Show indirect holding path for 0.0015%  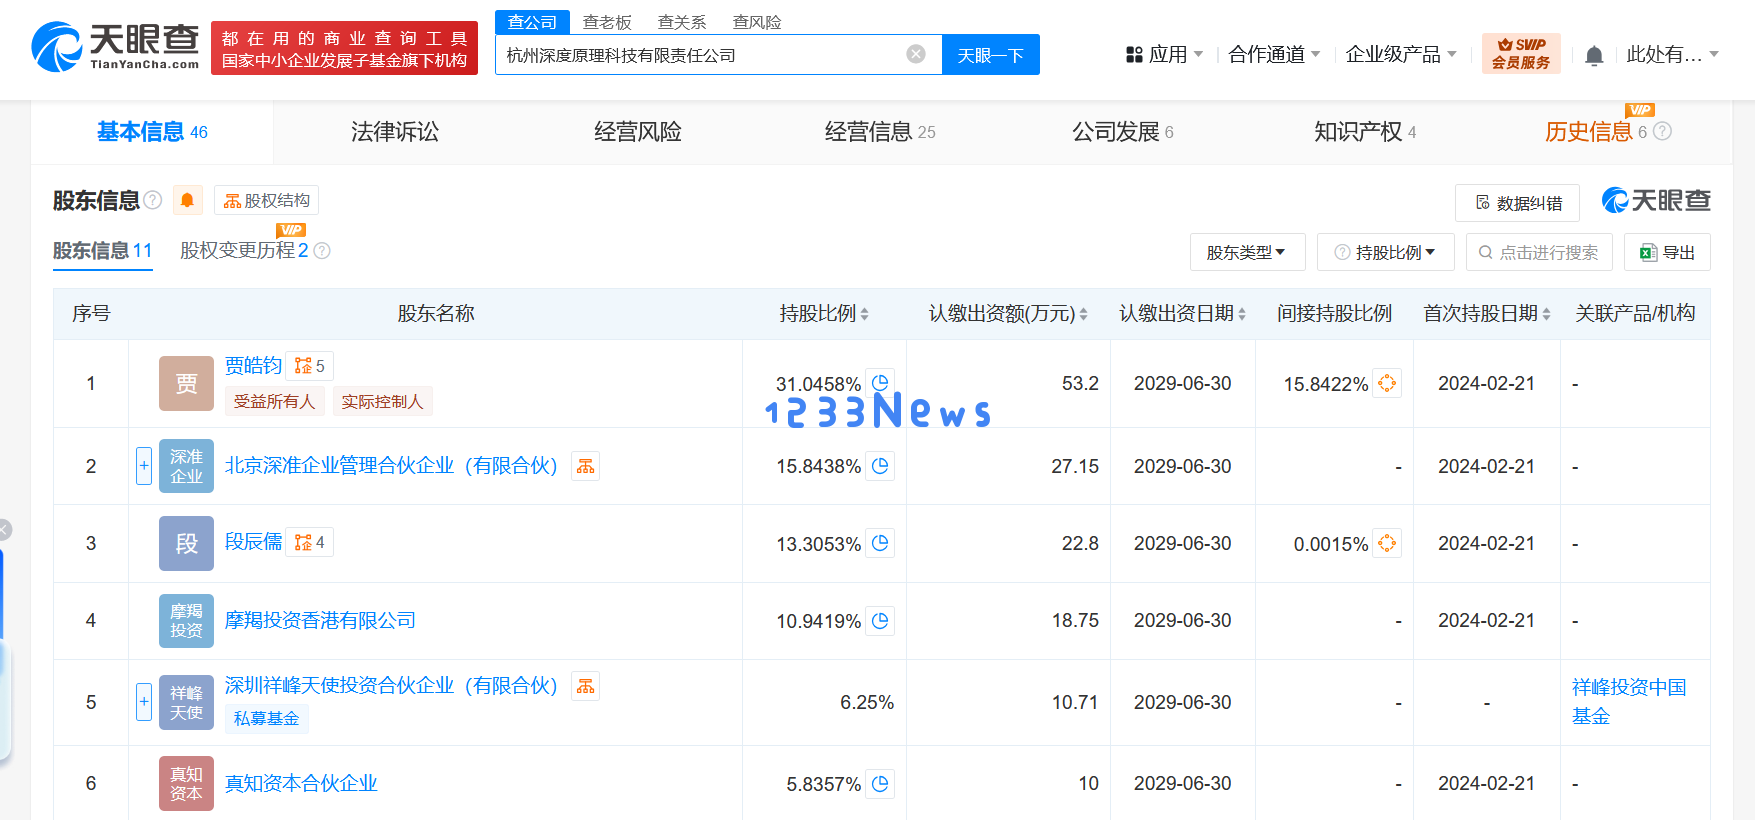tap(1387, 543)
